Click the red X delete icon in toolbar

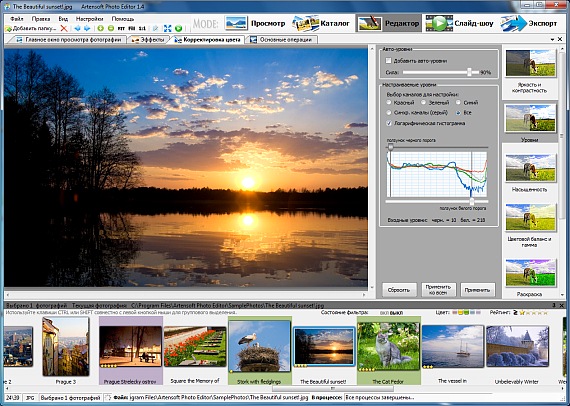[64, 28]
